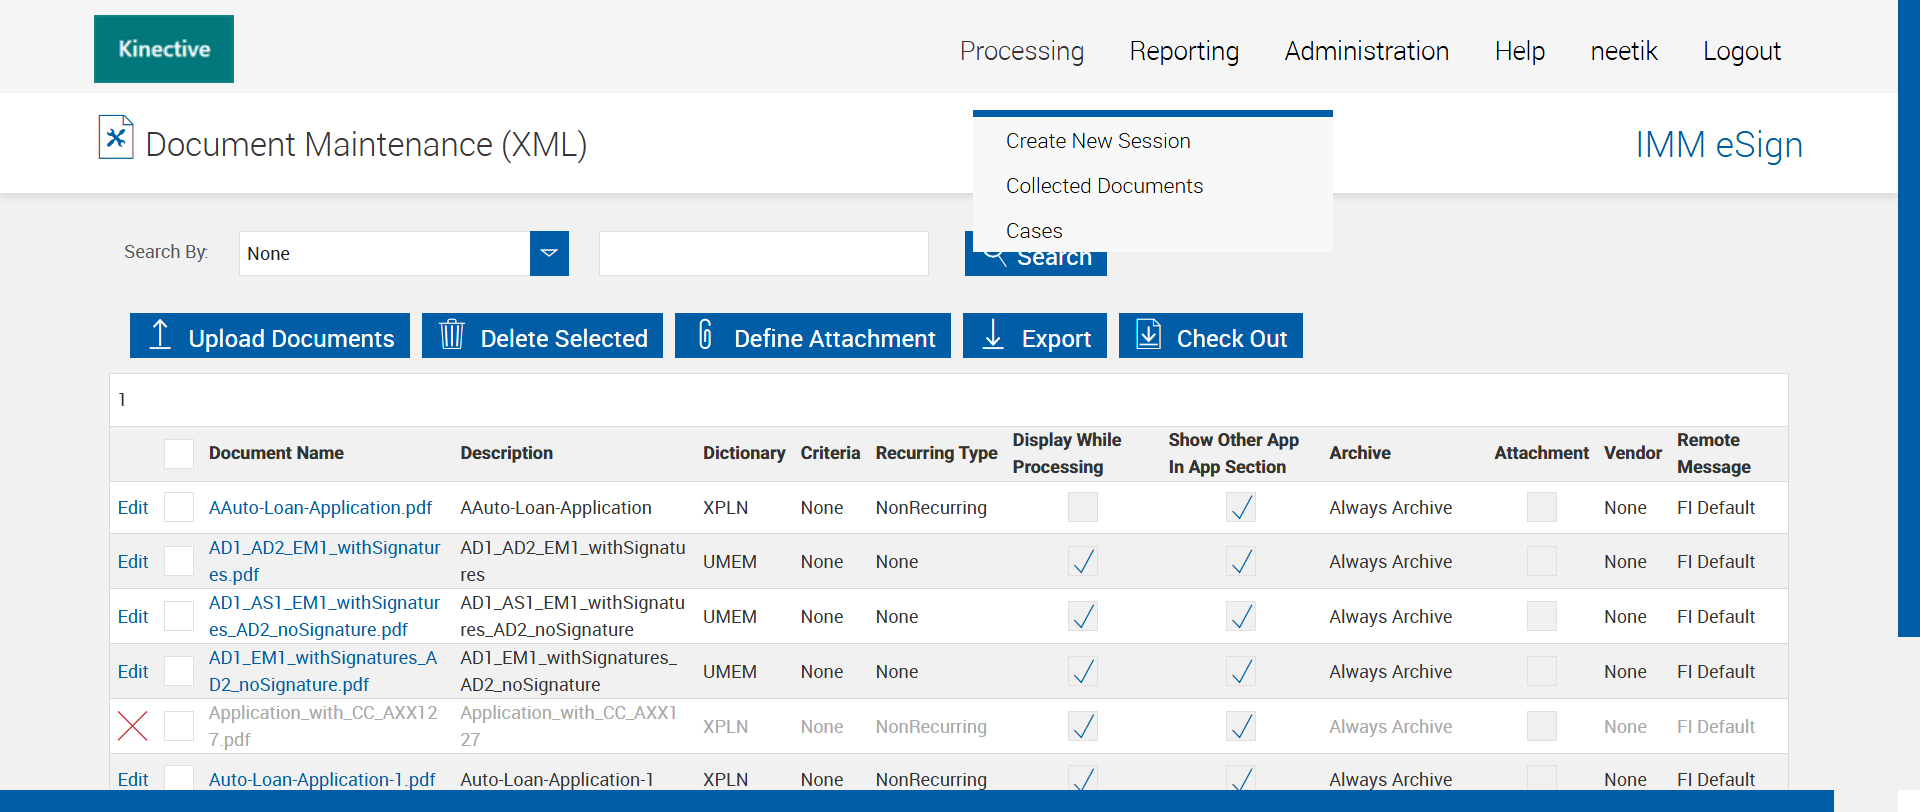This screenshot has height=812, width=1920.
Task: Choose Create New Session from Processing menu
Action: point(1098,141)
